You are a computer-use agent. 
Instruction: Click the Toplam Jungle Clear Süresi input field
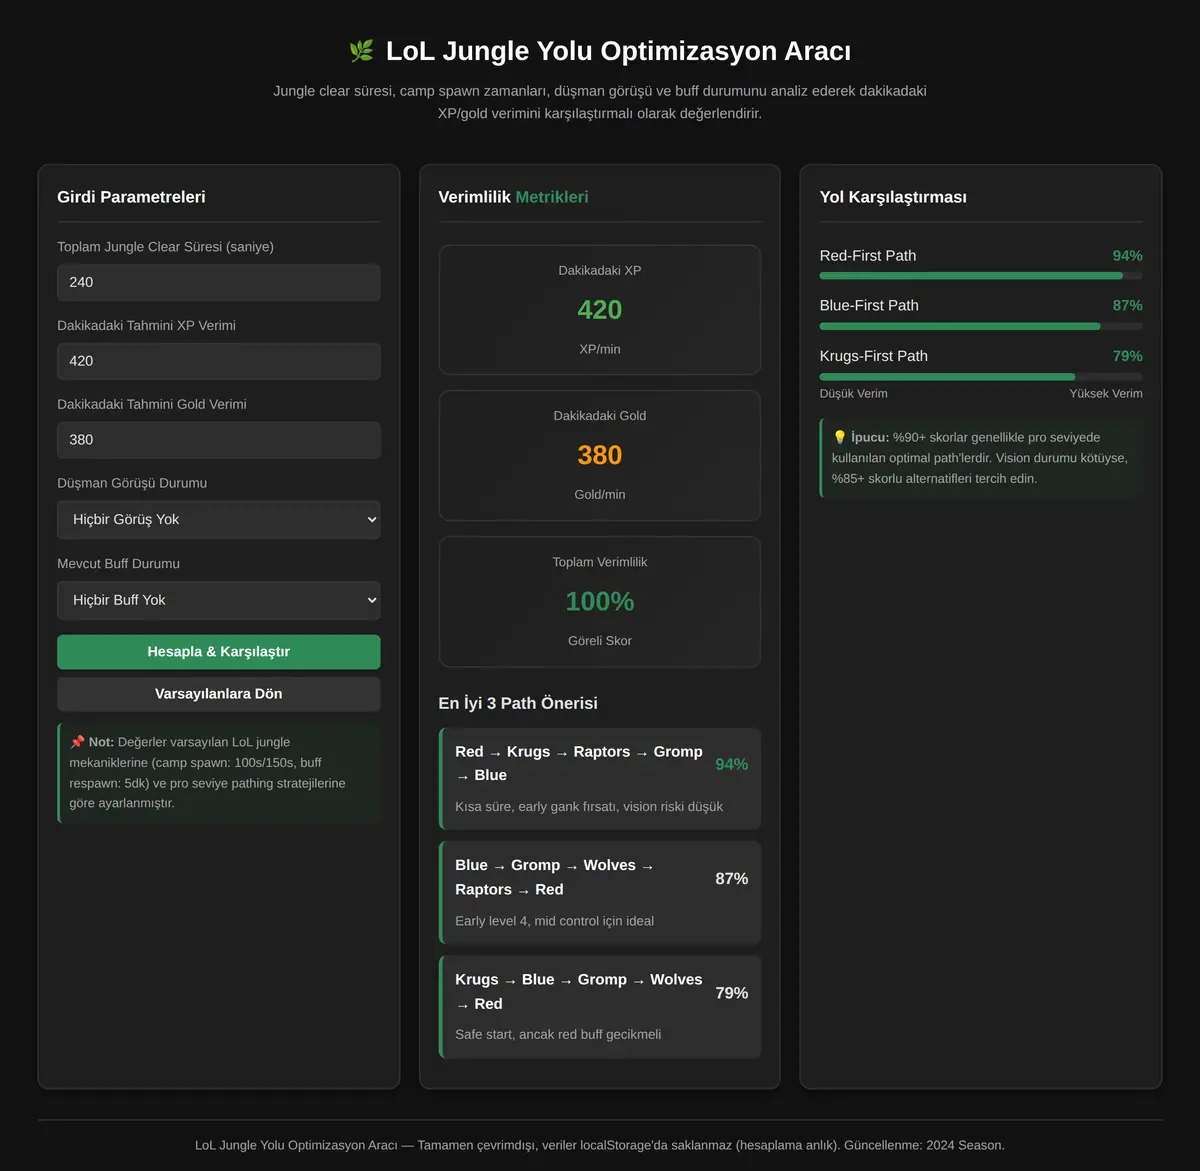point(219,282)
